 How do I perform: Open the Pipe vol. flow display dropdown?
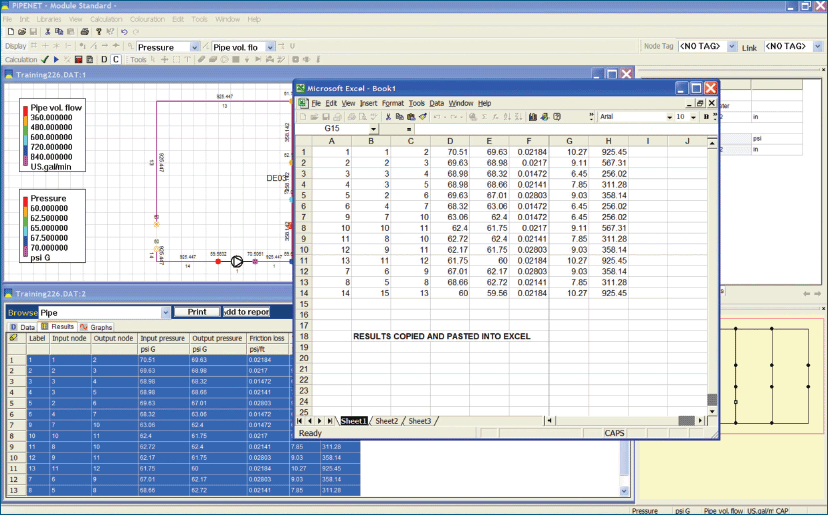click(270, 47)
